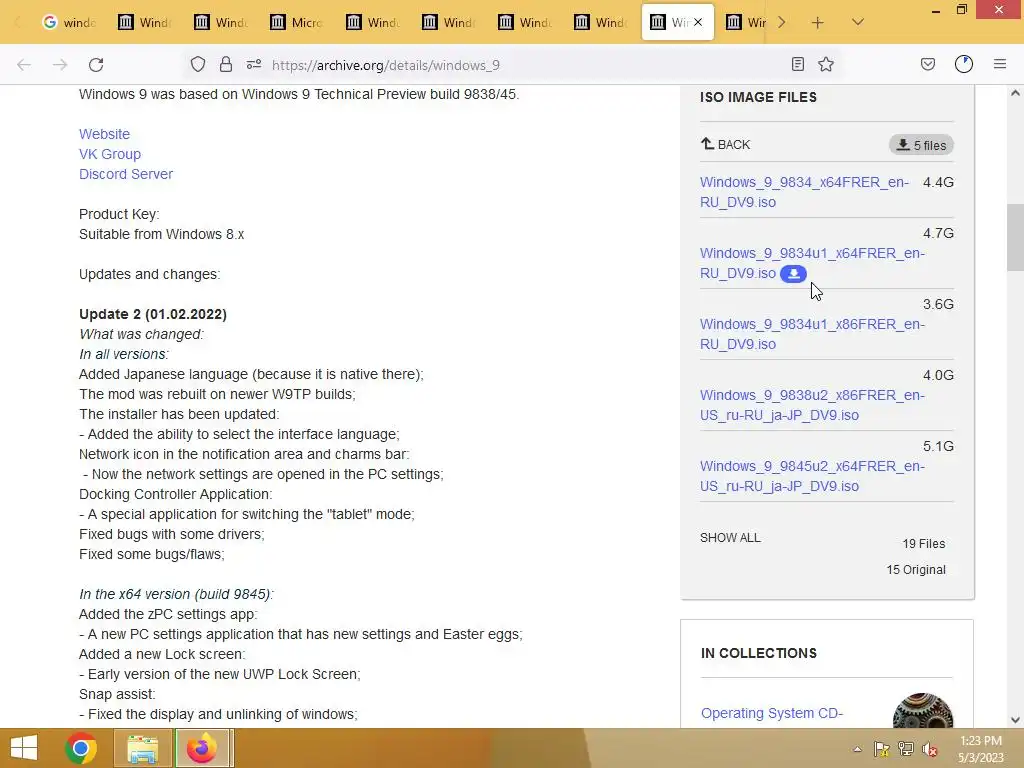
Task: Switch to the last visible 'Wir' tab
Action: pos(746,22)
